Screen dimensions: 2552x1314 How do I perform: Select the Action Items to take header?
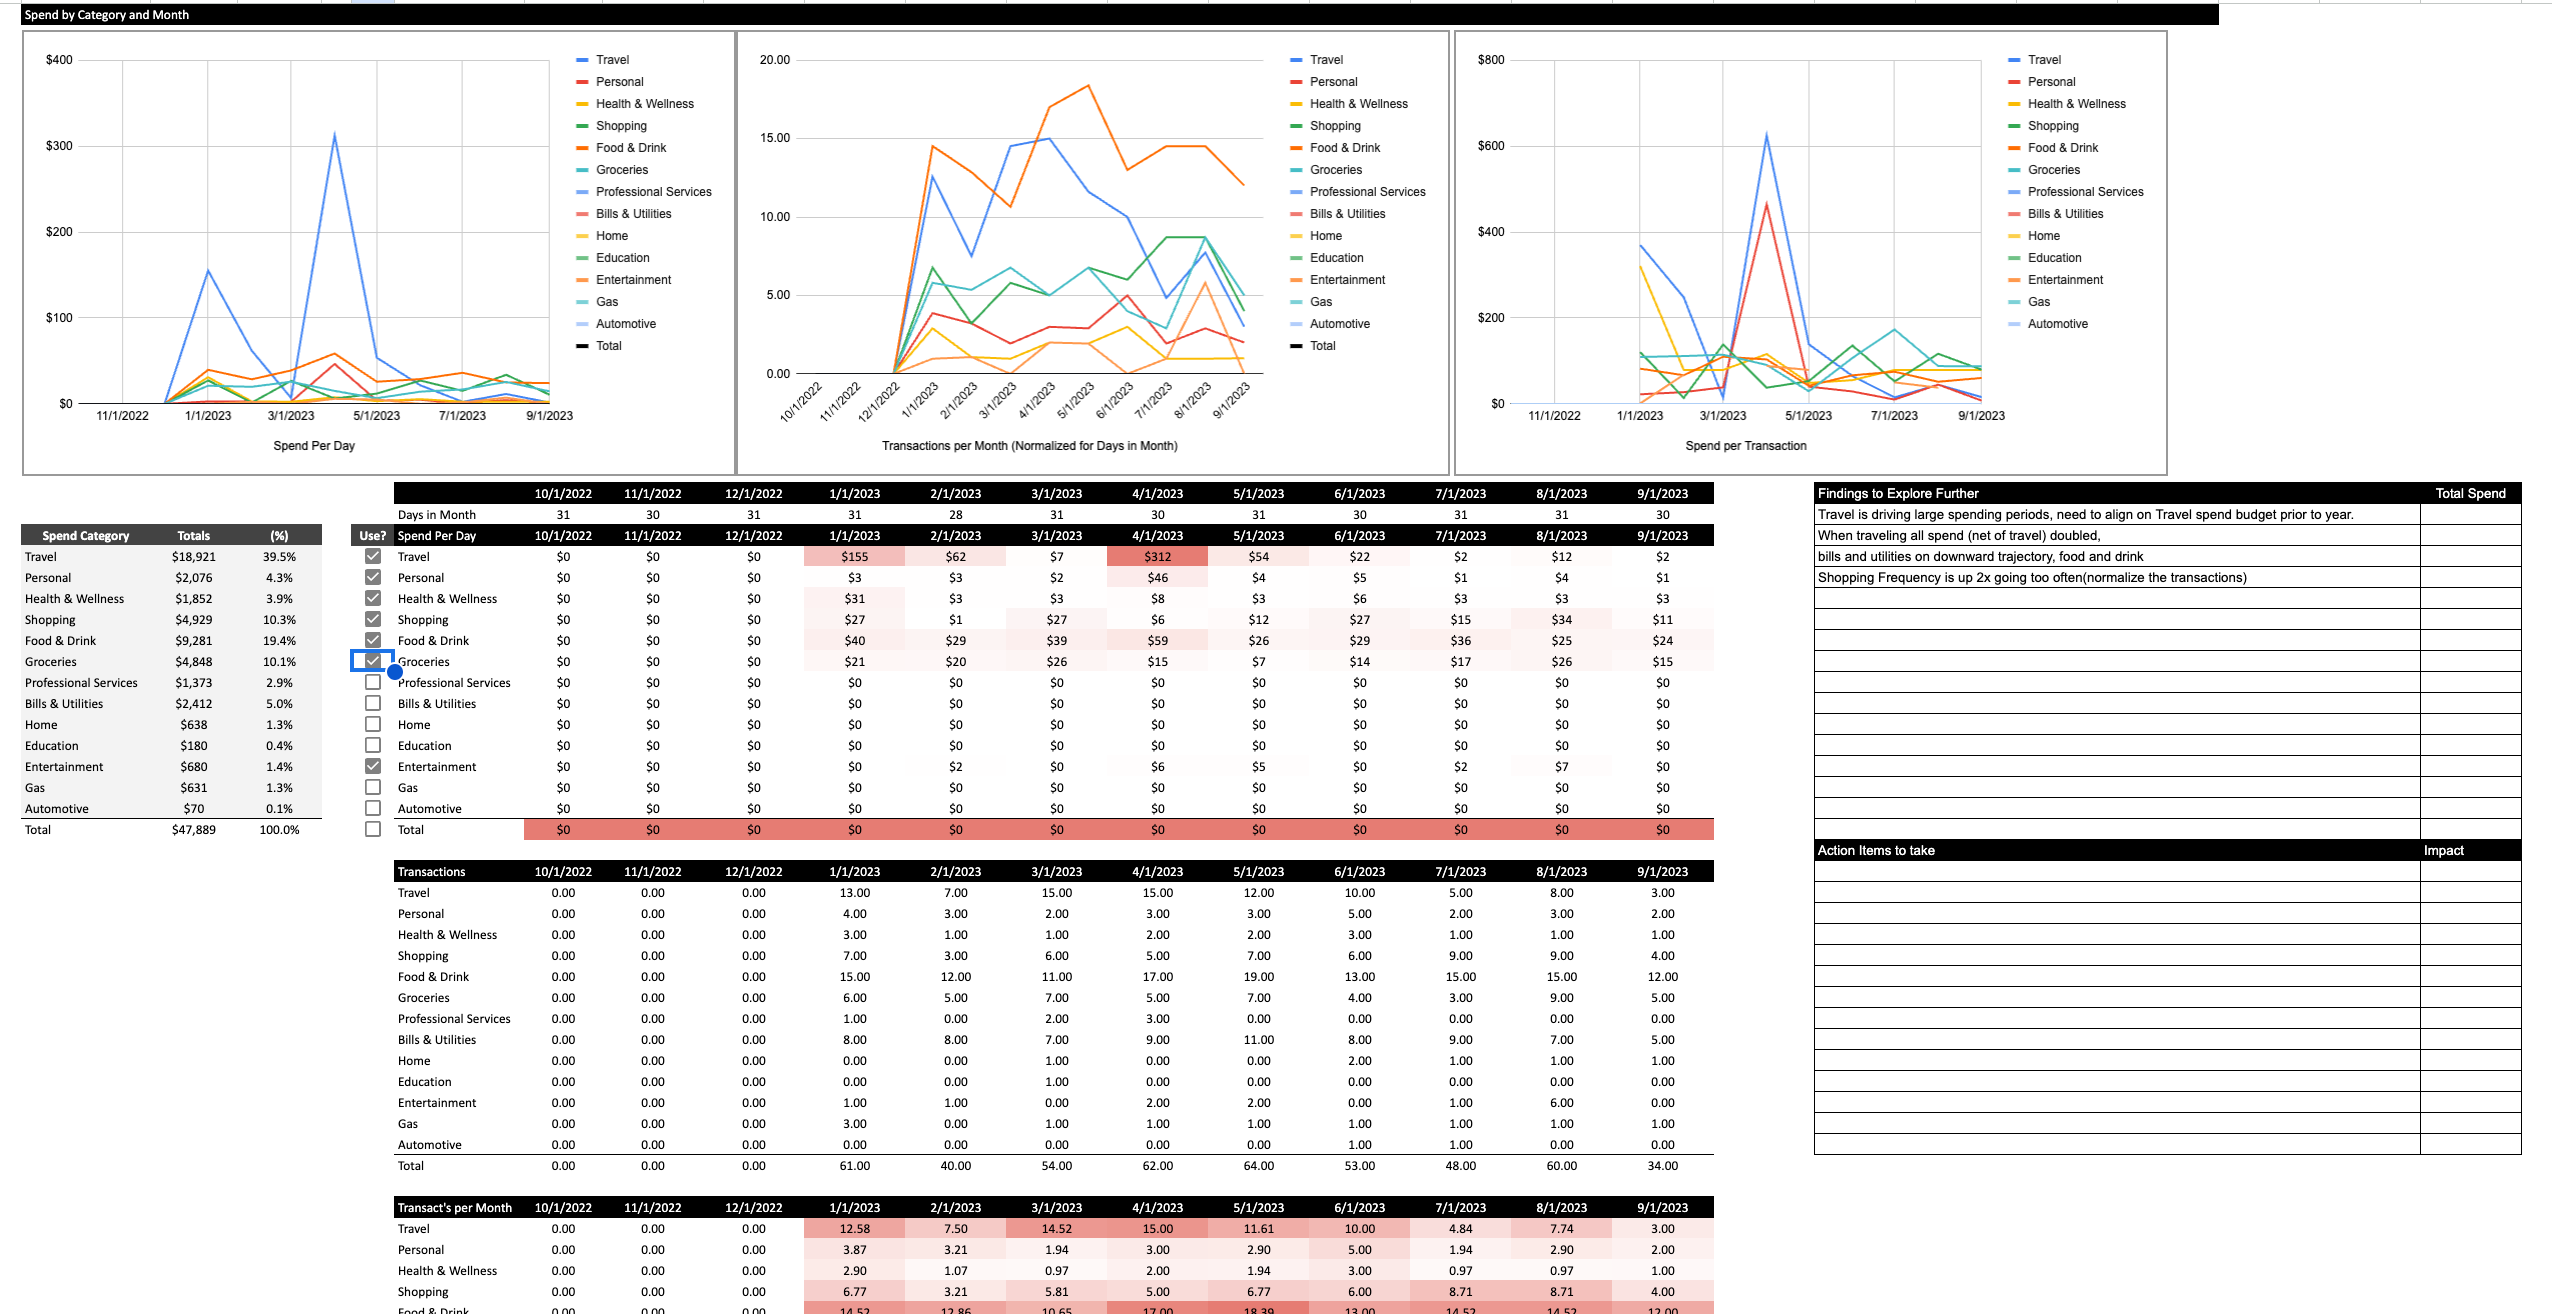coord(2117,850)
